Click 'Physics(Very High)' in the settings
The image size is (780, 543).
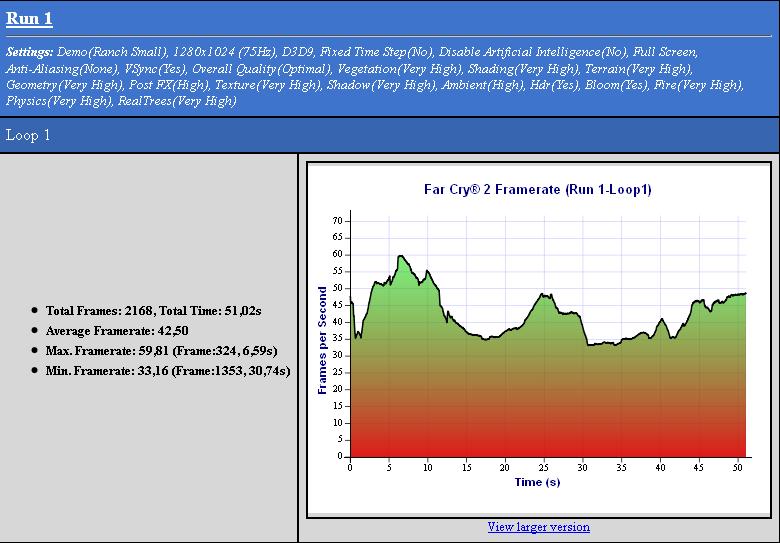(59, 101)
